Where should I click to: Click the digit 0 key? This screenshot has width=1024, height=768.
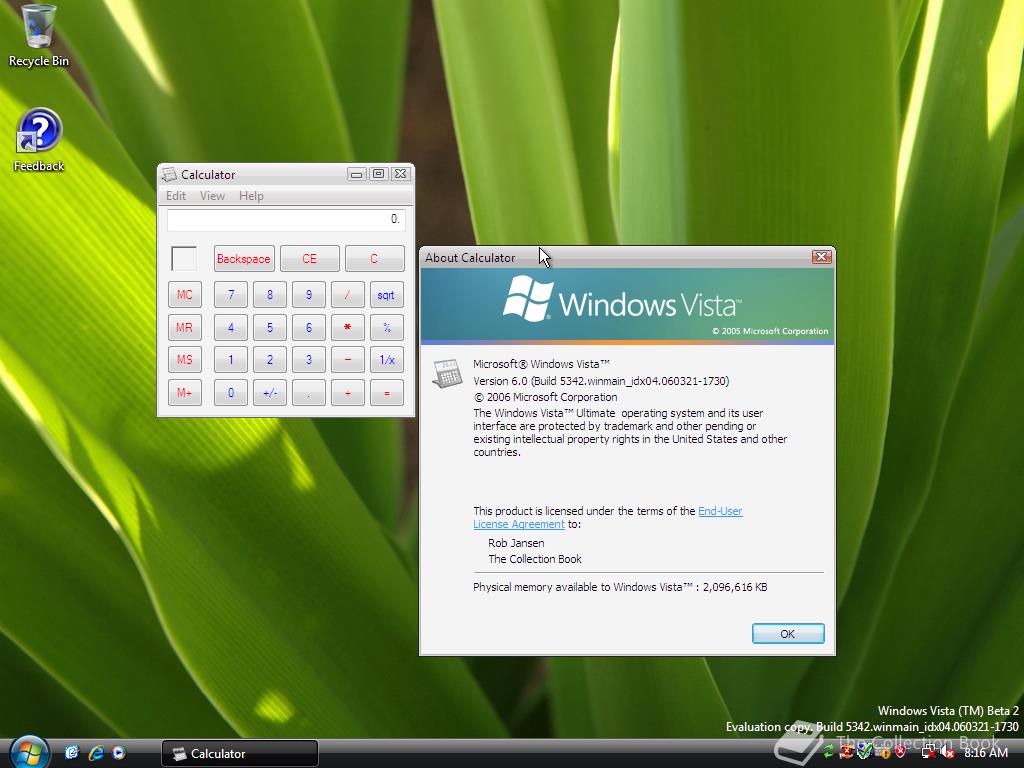pyautogui.click(x=231, y=392)
